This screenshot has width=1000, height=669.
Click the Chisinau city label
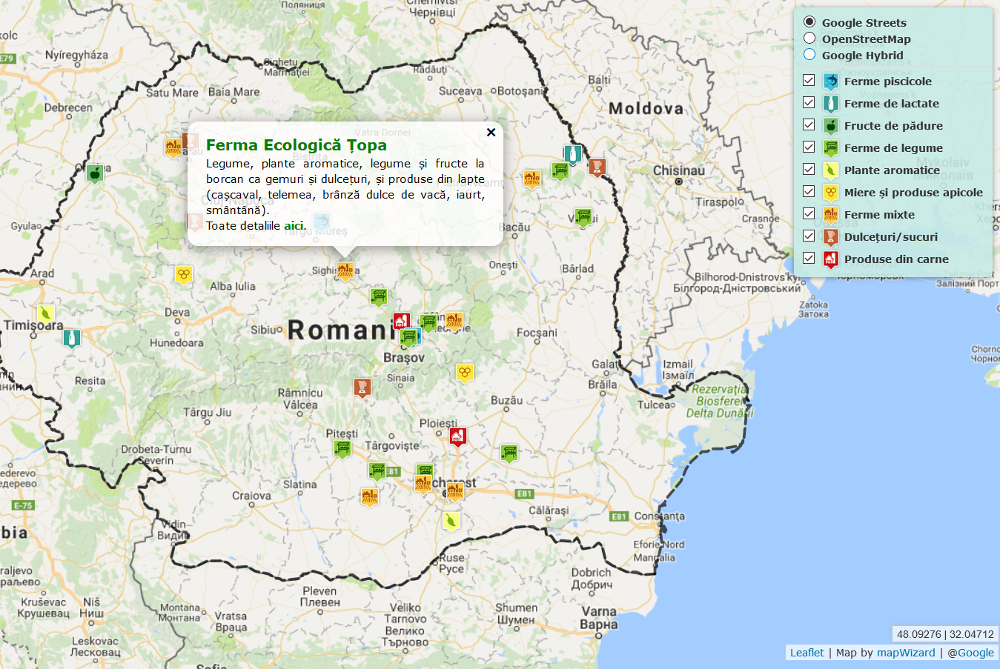tap(679, 170)
